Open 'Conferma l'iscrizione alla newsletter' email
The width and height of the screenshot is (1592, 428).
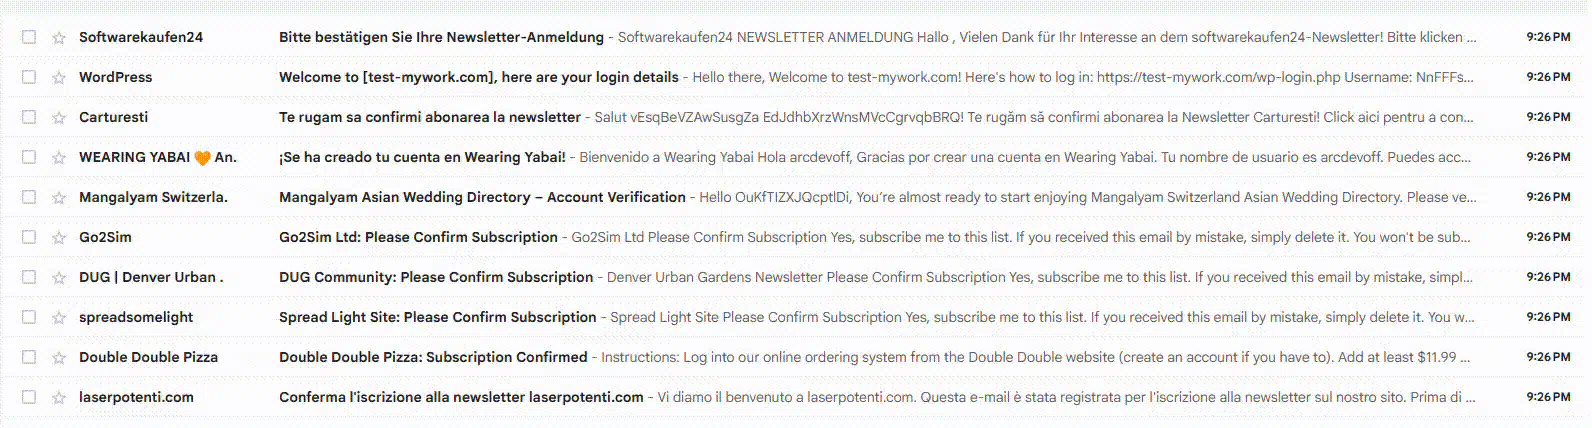click(461, 397)
